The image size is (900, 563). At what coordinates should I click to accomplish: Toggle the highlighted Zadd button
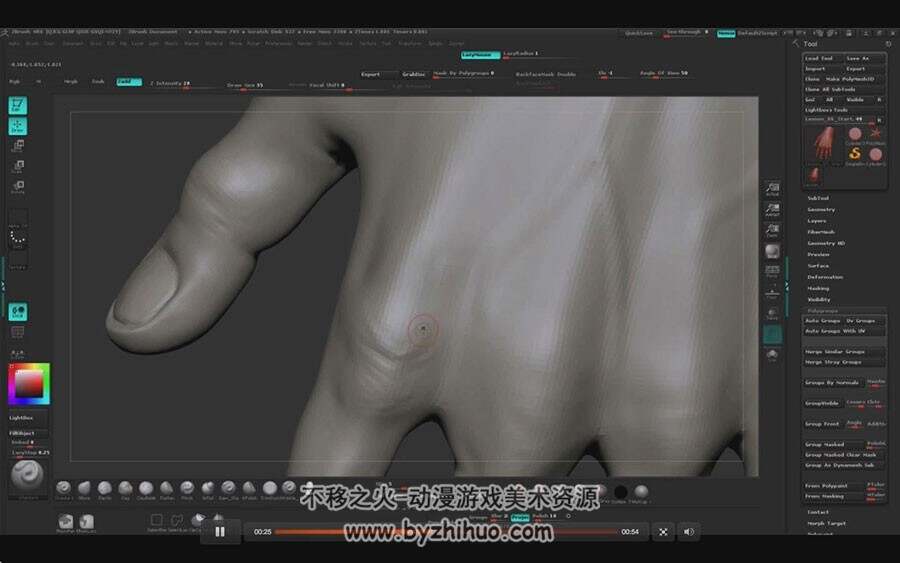pos(129,82)
